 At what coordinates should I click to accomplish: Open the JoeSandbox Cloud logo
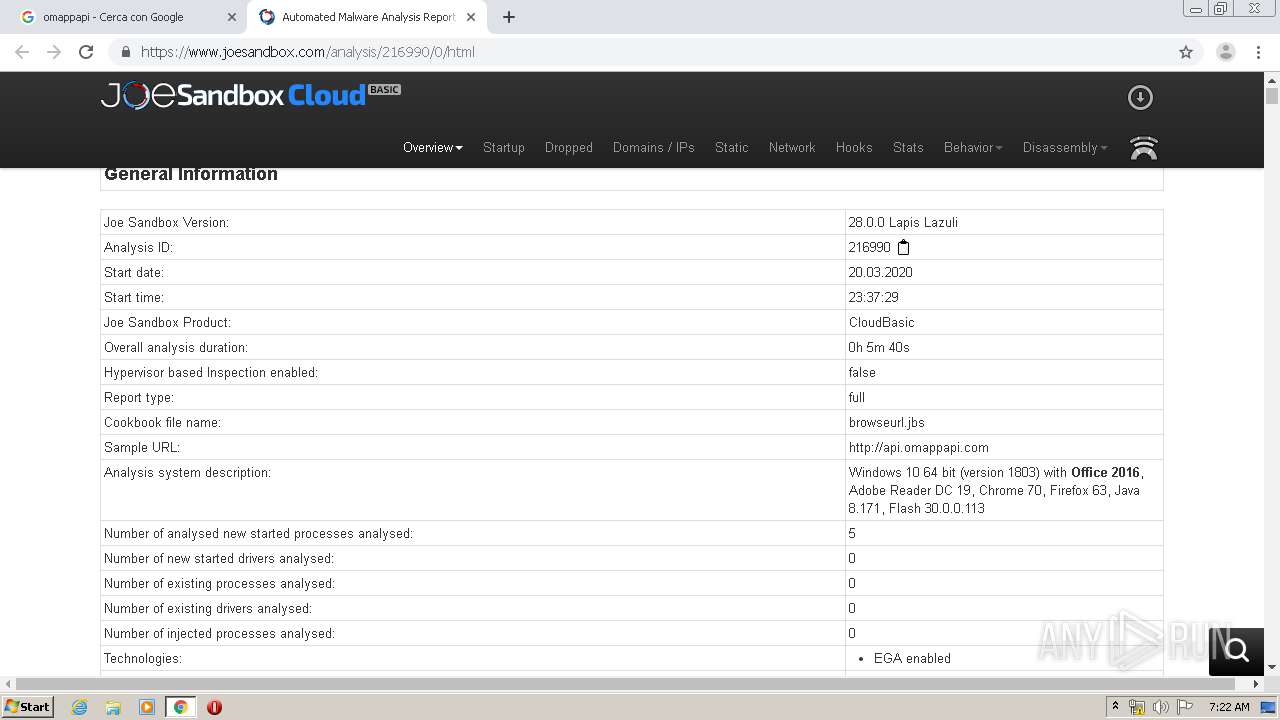point(251,95)
